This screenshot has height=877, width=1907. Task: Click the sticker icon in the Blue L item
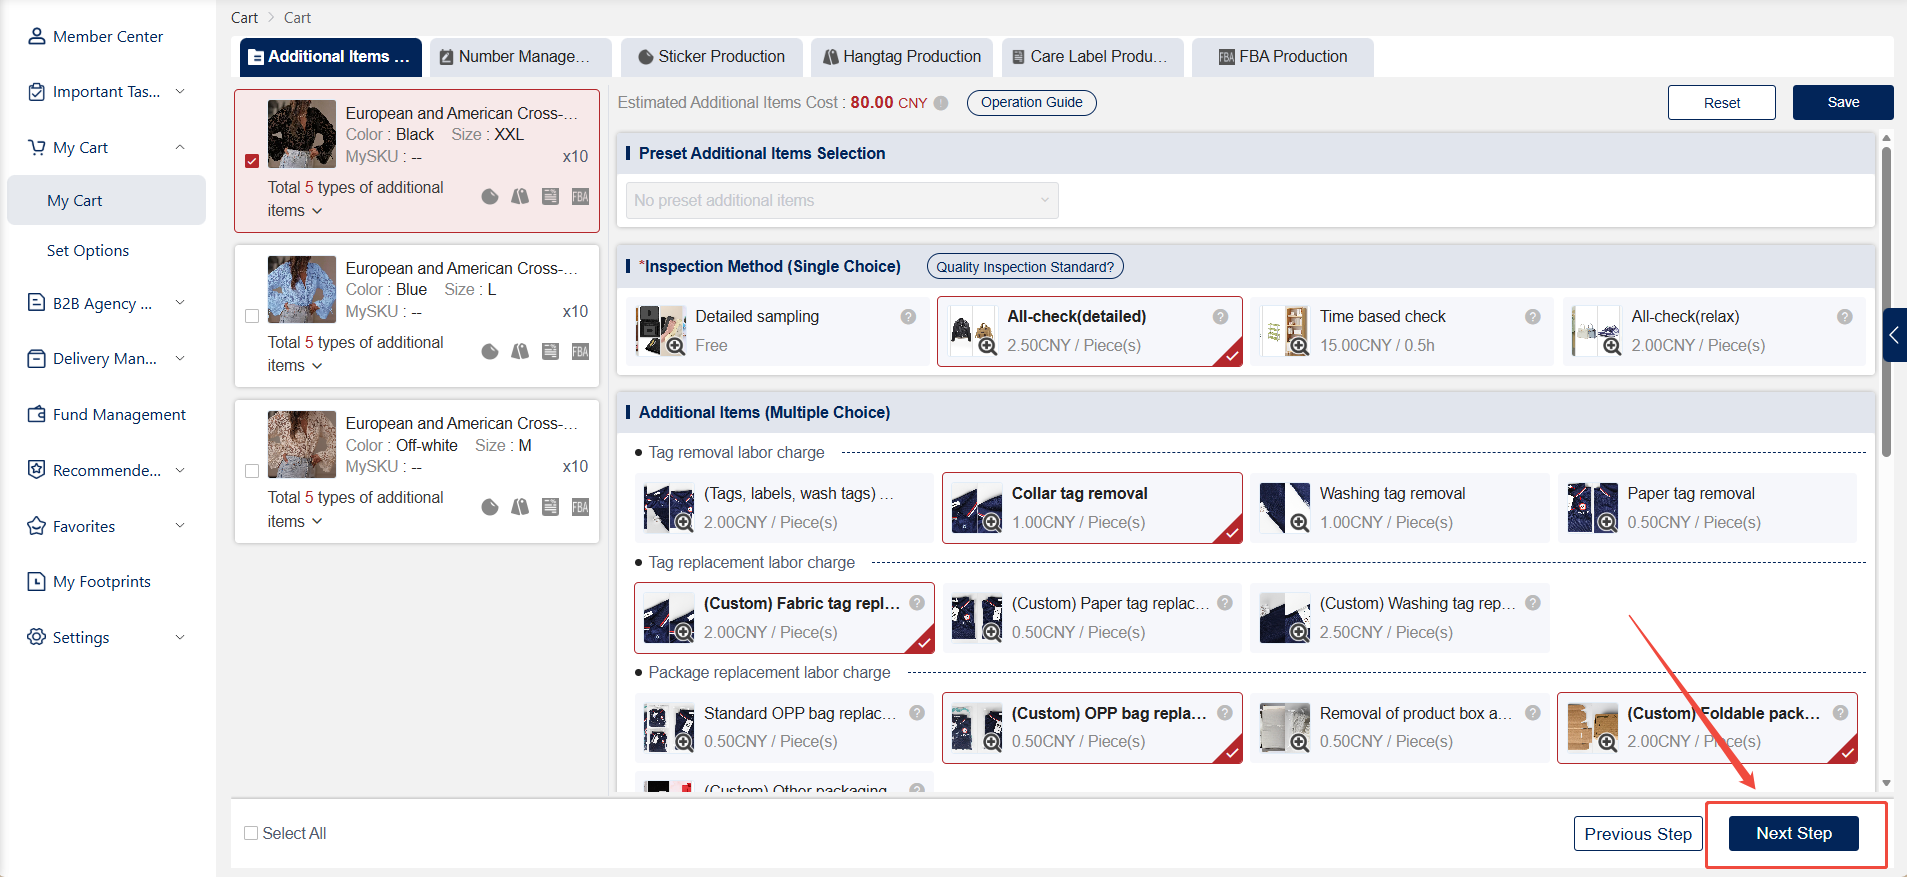(x=490, y=351)
